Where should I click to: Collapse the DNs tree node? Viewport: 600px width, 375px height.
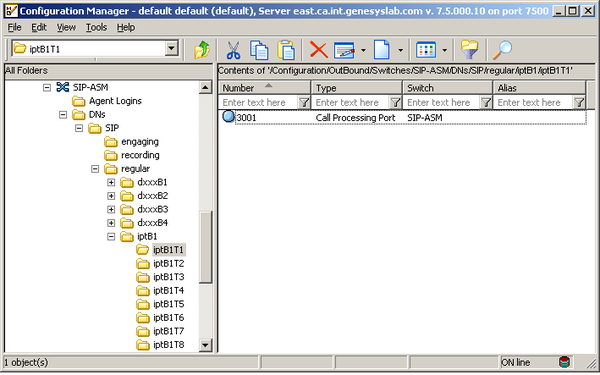63,114
